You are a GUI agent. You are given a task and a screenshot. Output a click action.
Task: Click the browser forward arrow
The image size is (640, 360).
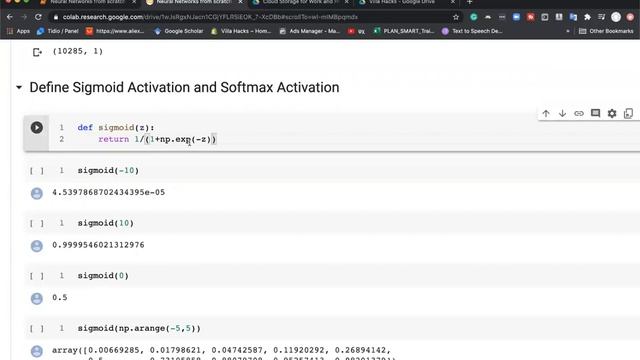24,17
